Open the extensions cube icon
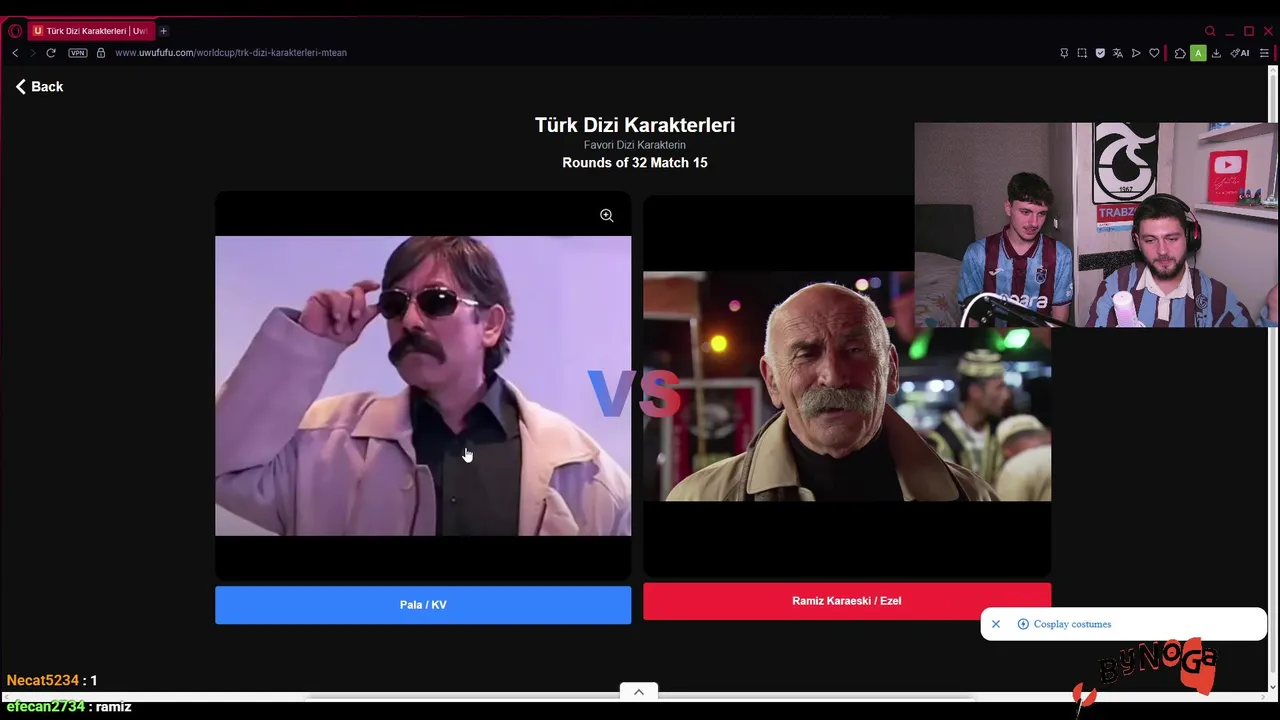The height and width of the screenshot is (720, 1280). coord(1180,53)
